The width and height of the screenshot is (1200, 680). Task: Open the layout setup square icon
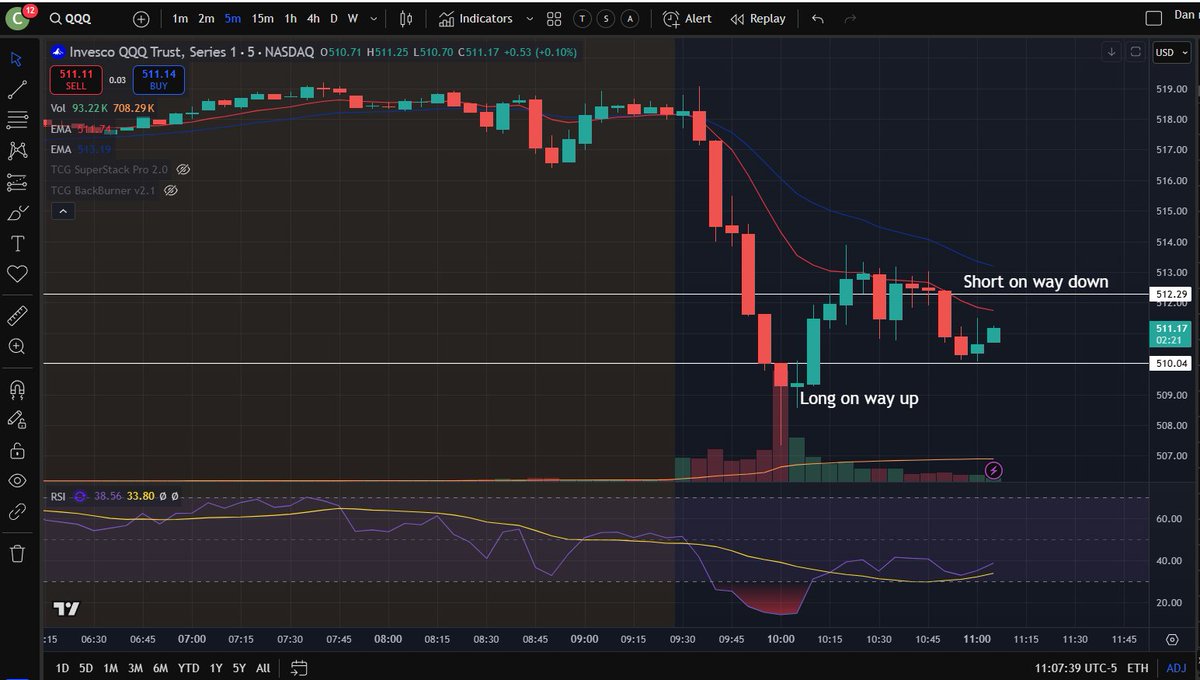(x=1154, y=18)
